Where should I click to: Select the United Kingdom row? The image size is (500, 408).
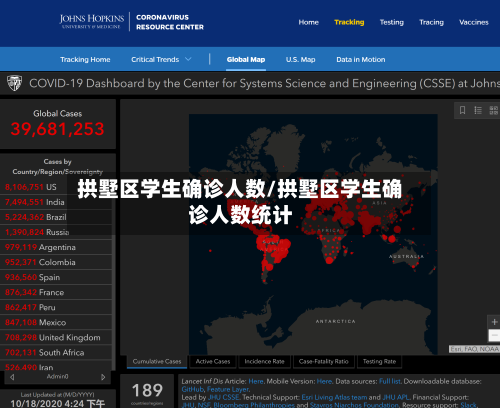click(x=56, y=337)
